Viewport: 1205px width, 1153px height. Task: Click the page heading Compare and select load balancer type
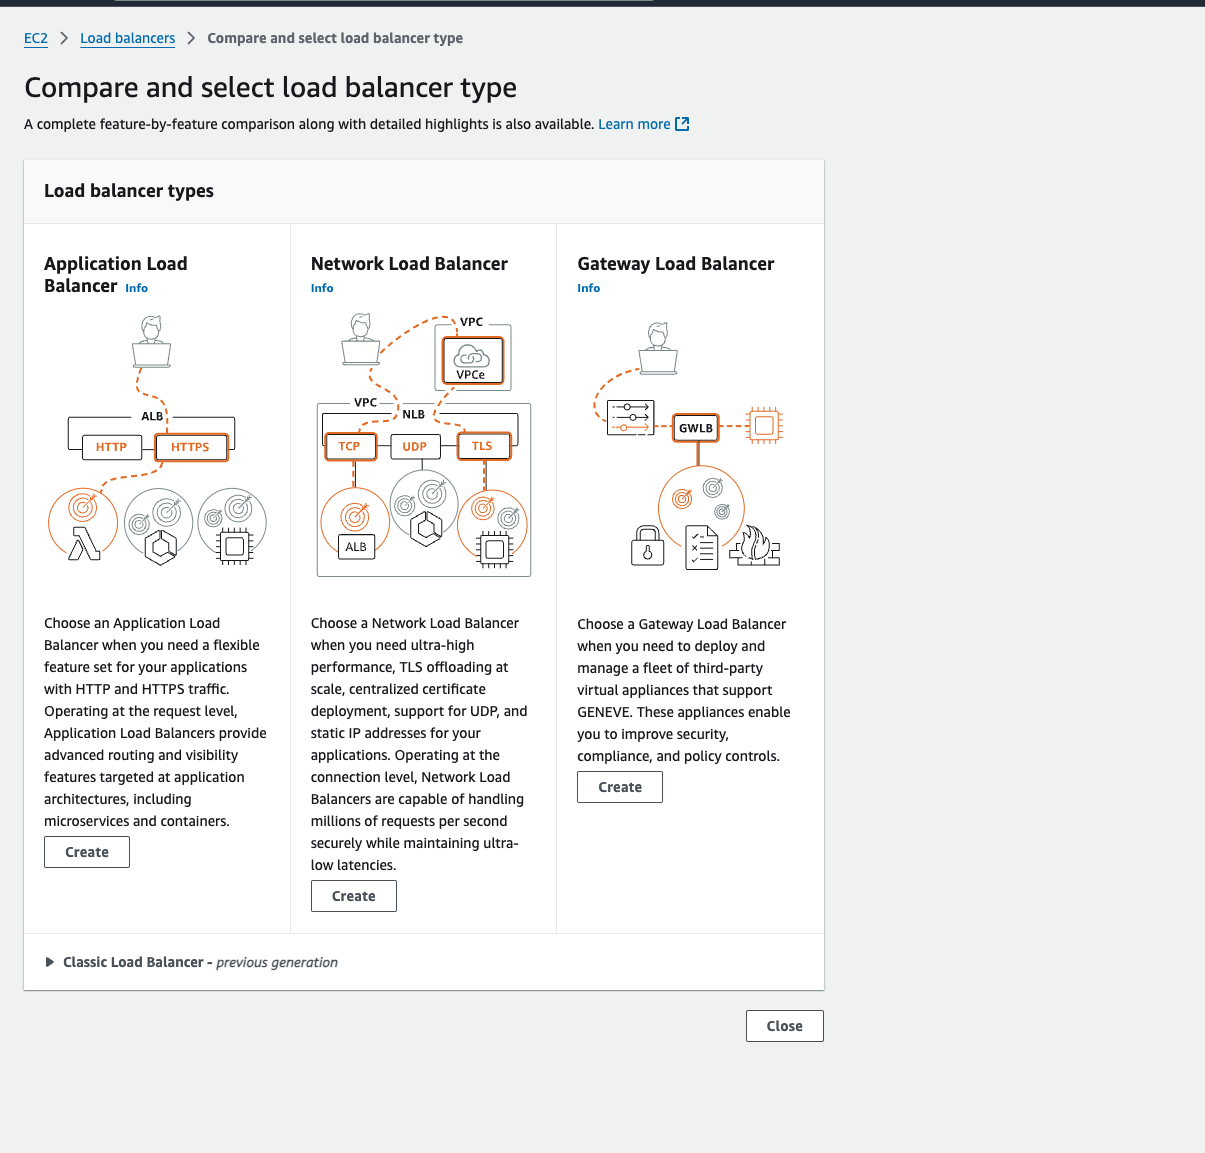(271, 88)
